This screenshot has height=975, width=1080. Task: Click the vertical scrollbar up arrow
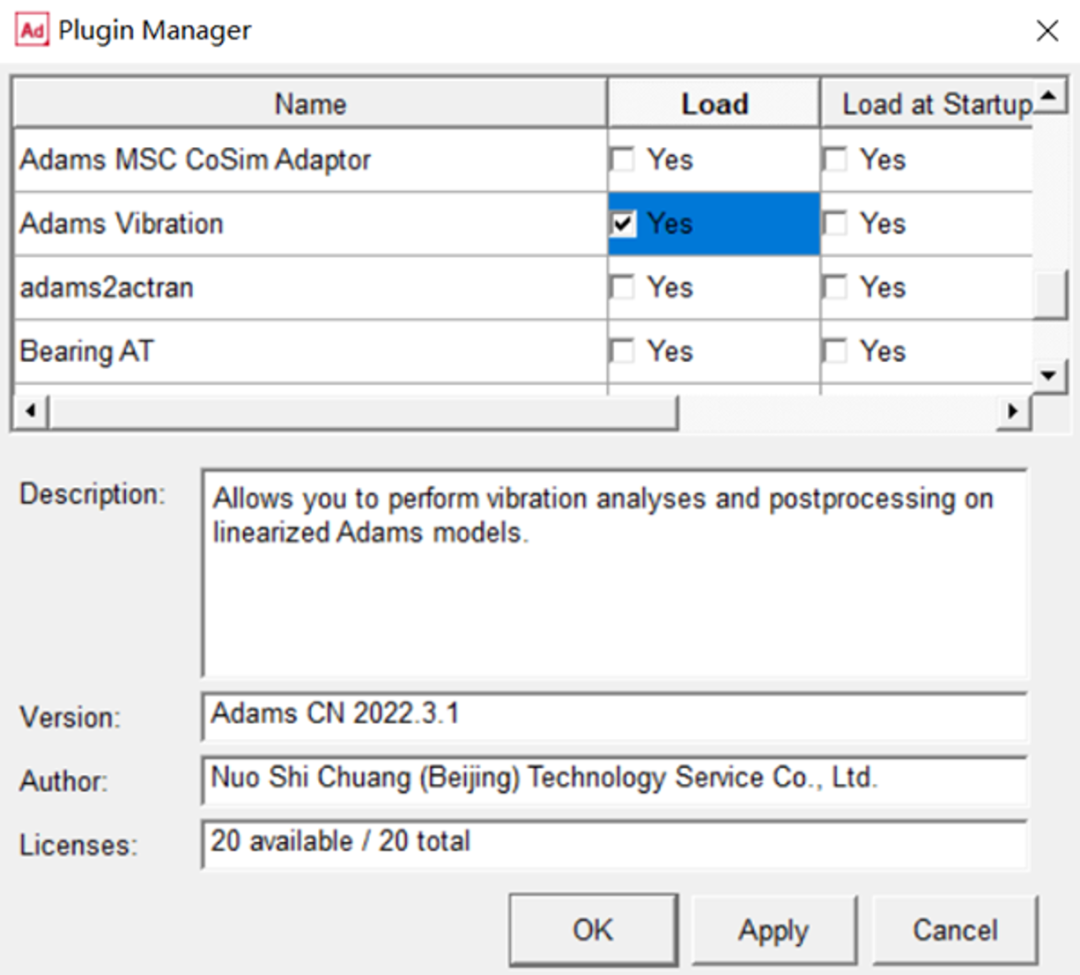1049,96
